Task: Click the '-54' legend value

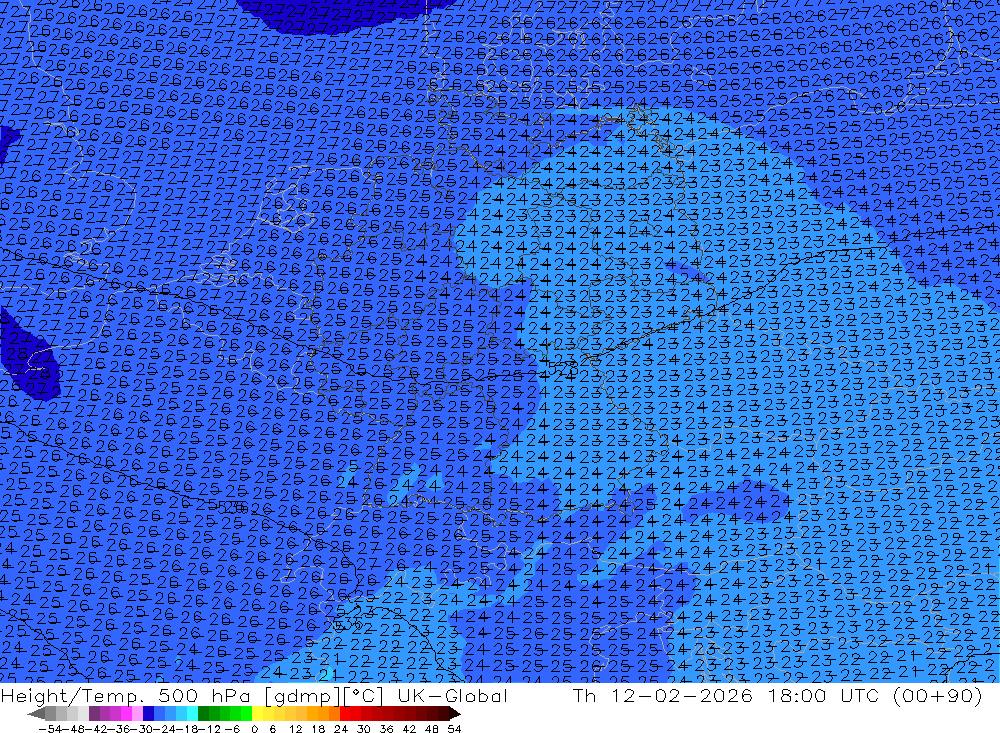Action: pos(50,729)
